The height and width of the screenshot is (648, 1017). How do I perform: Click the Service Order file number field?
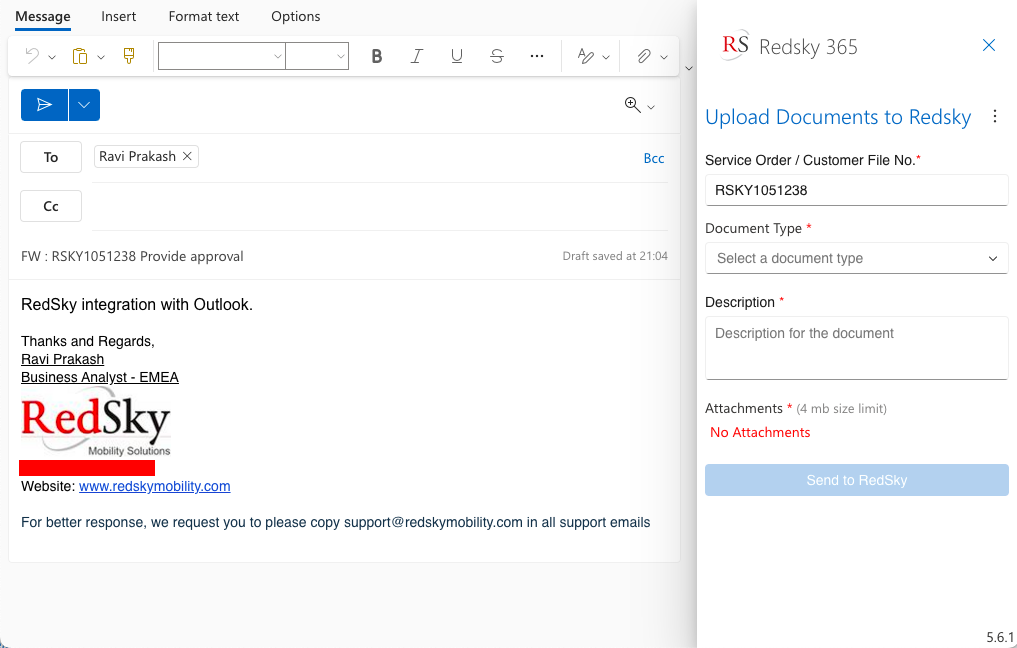pos(857,190)
